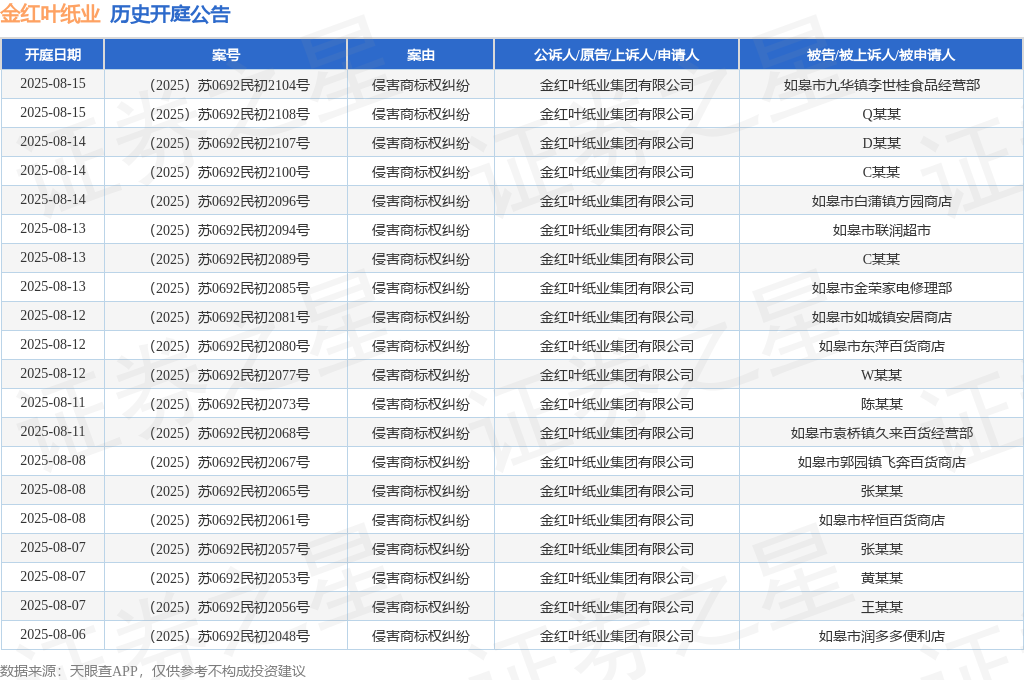Viewport: 1024px width, 680px height.
Task: Select defendant 黄某某
Action: [882, 578]
